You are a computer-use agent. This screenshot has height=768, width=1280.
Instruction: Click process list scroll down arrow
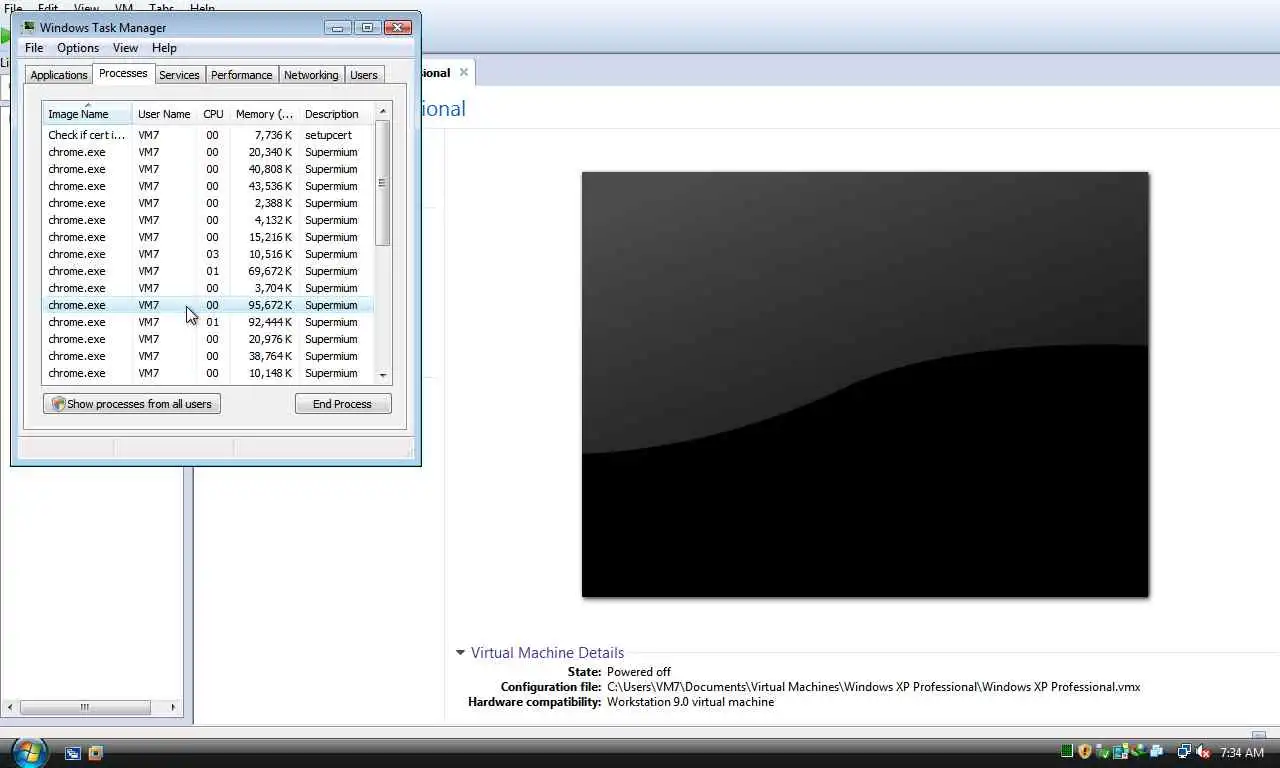point(382,375)
